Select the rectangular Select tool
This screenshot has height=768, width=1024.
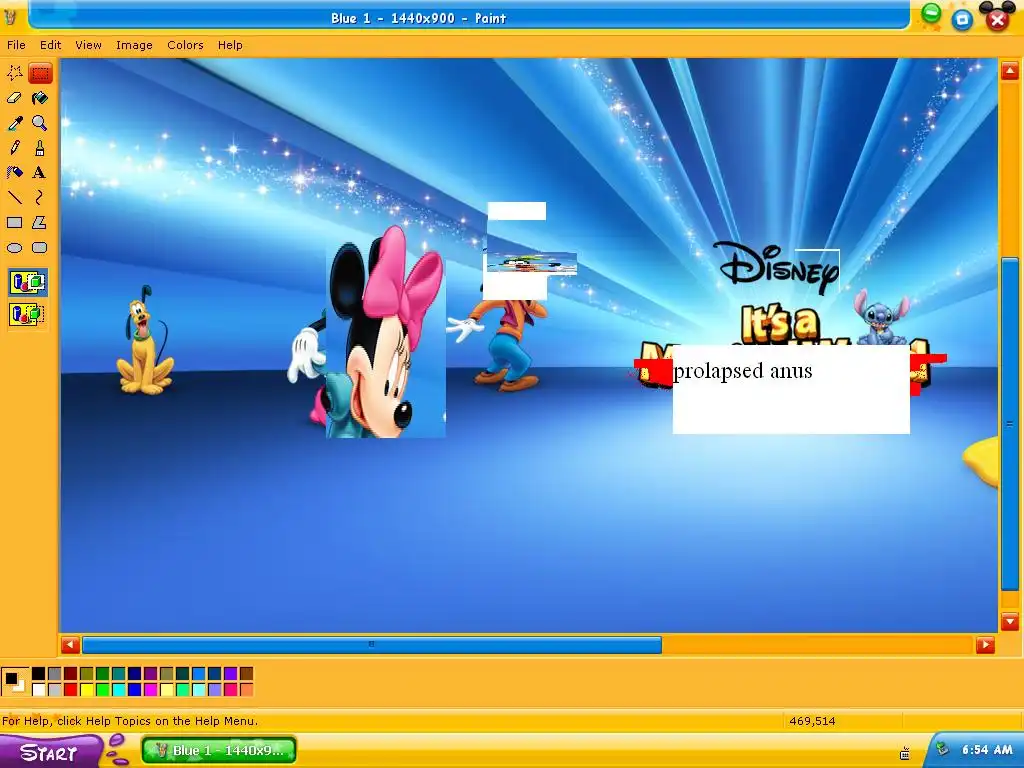[40, 73]
